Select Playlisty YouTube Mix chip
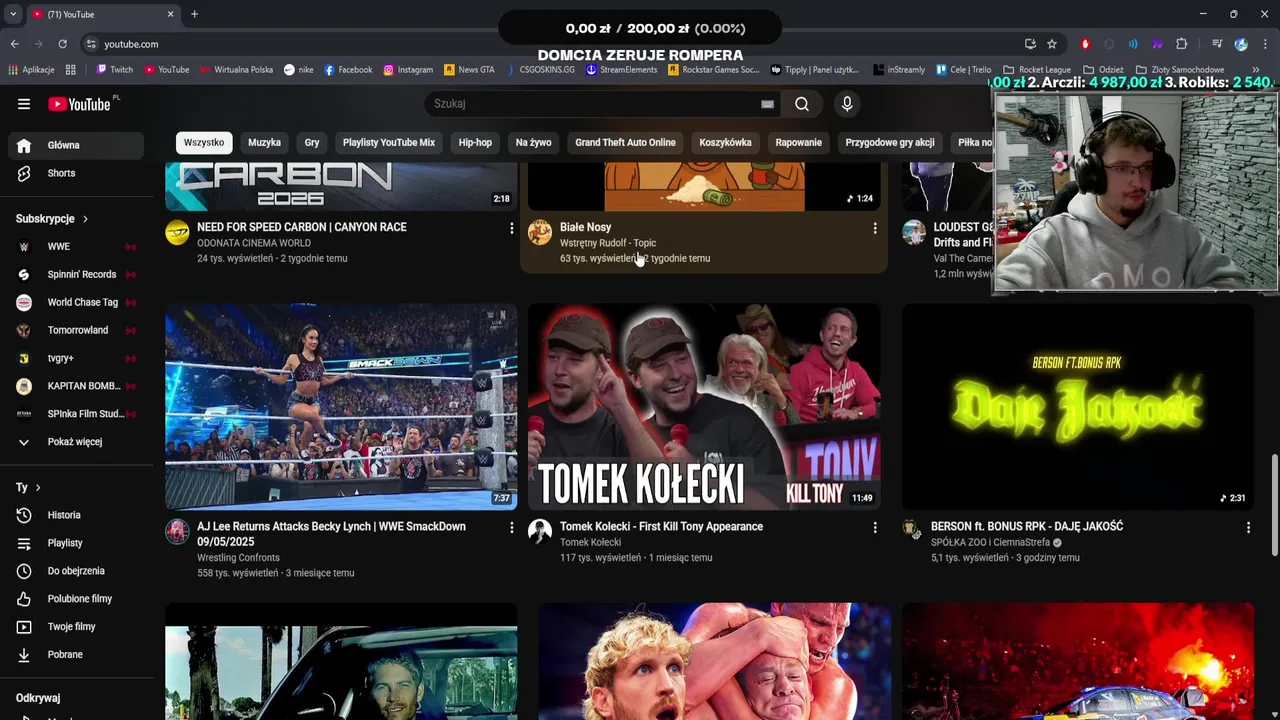 [x=389, y=143]
